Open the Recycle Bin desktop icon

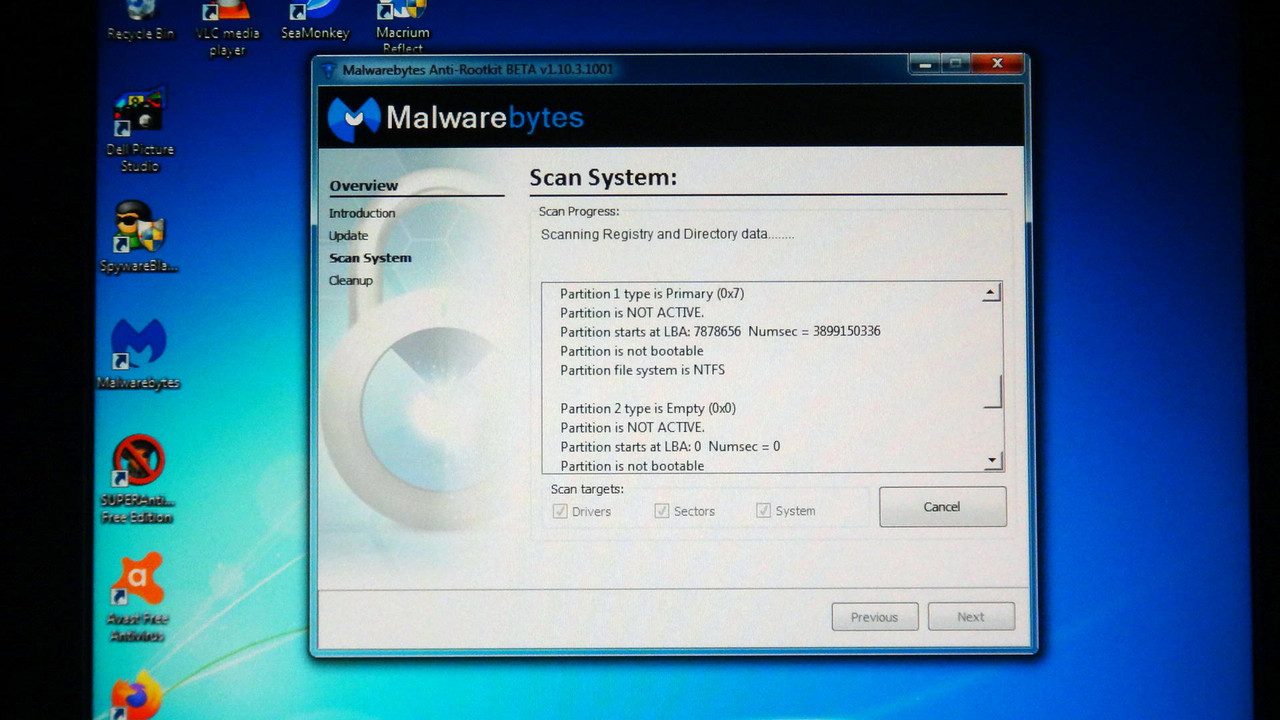pyautogui.click(x=140, y=20)
